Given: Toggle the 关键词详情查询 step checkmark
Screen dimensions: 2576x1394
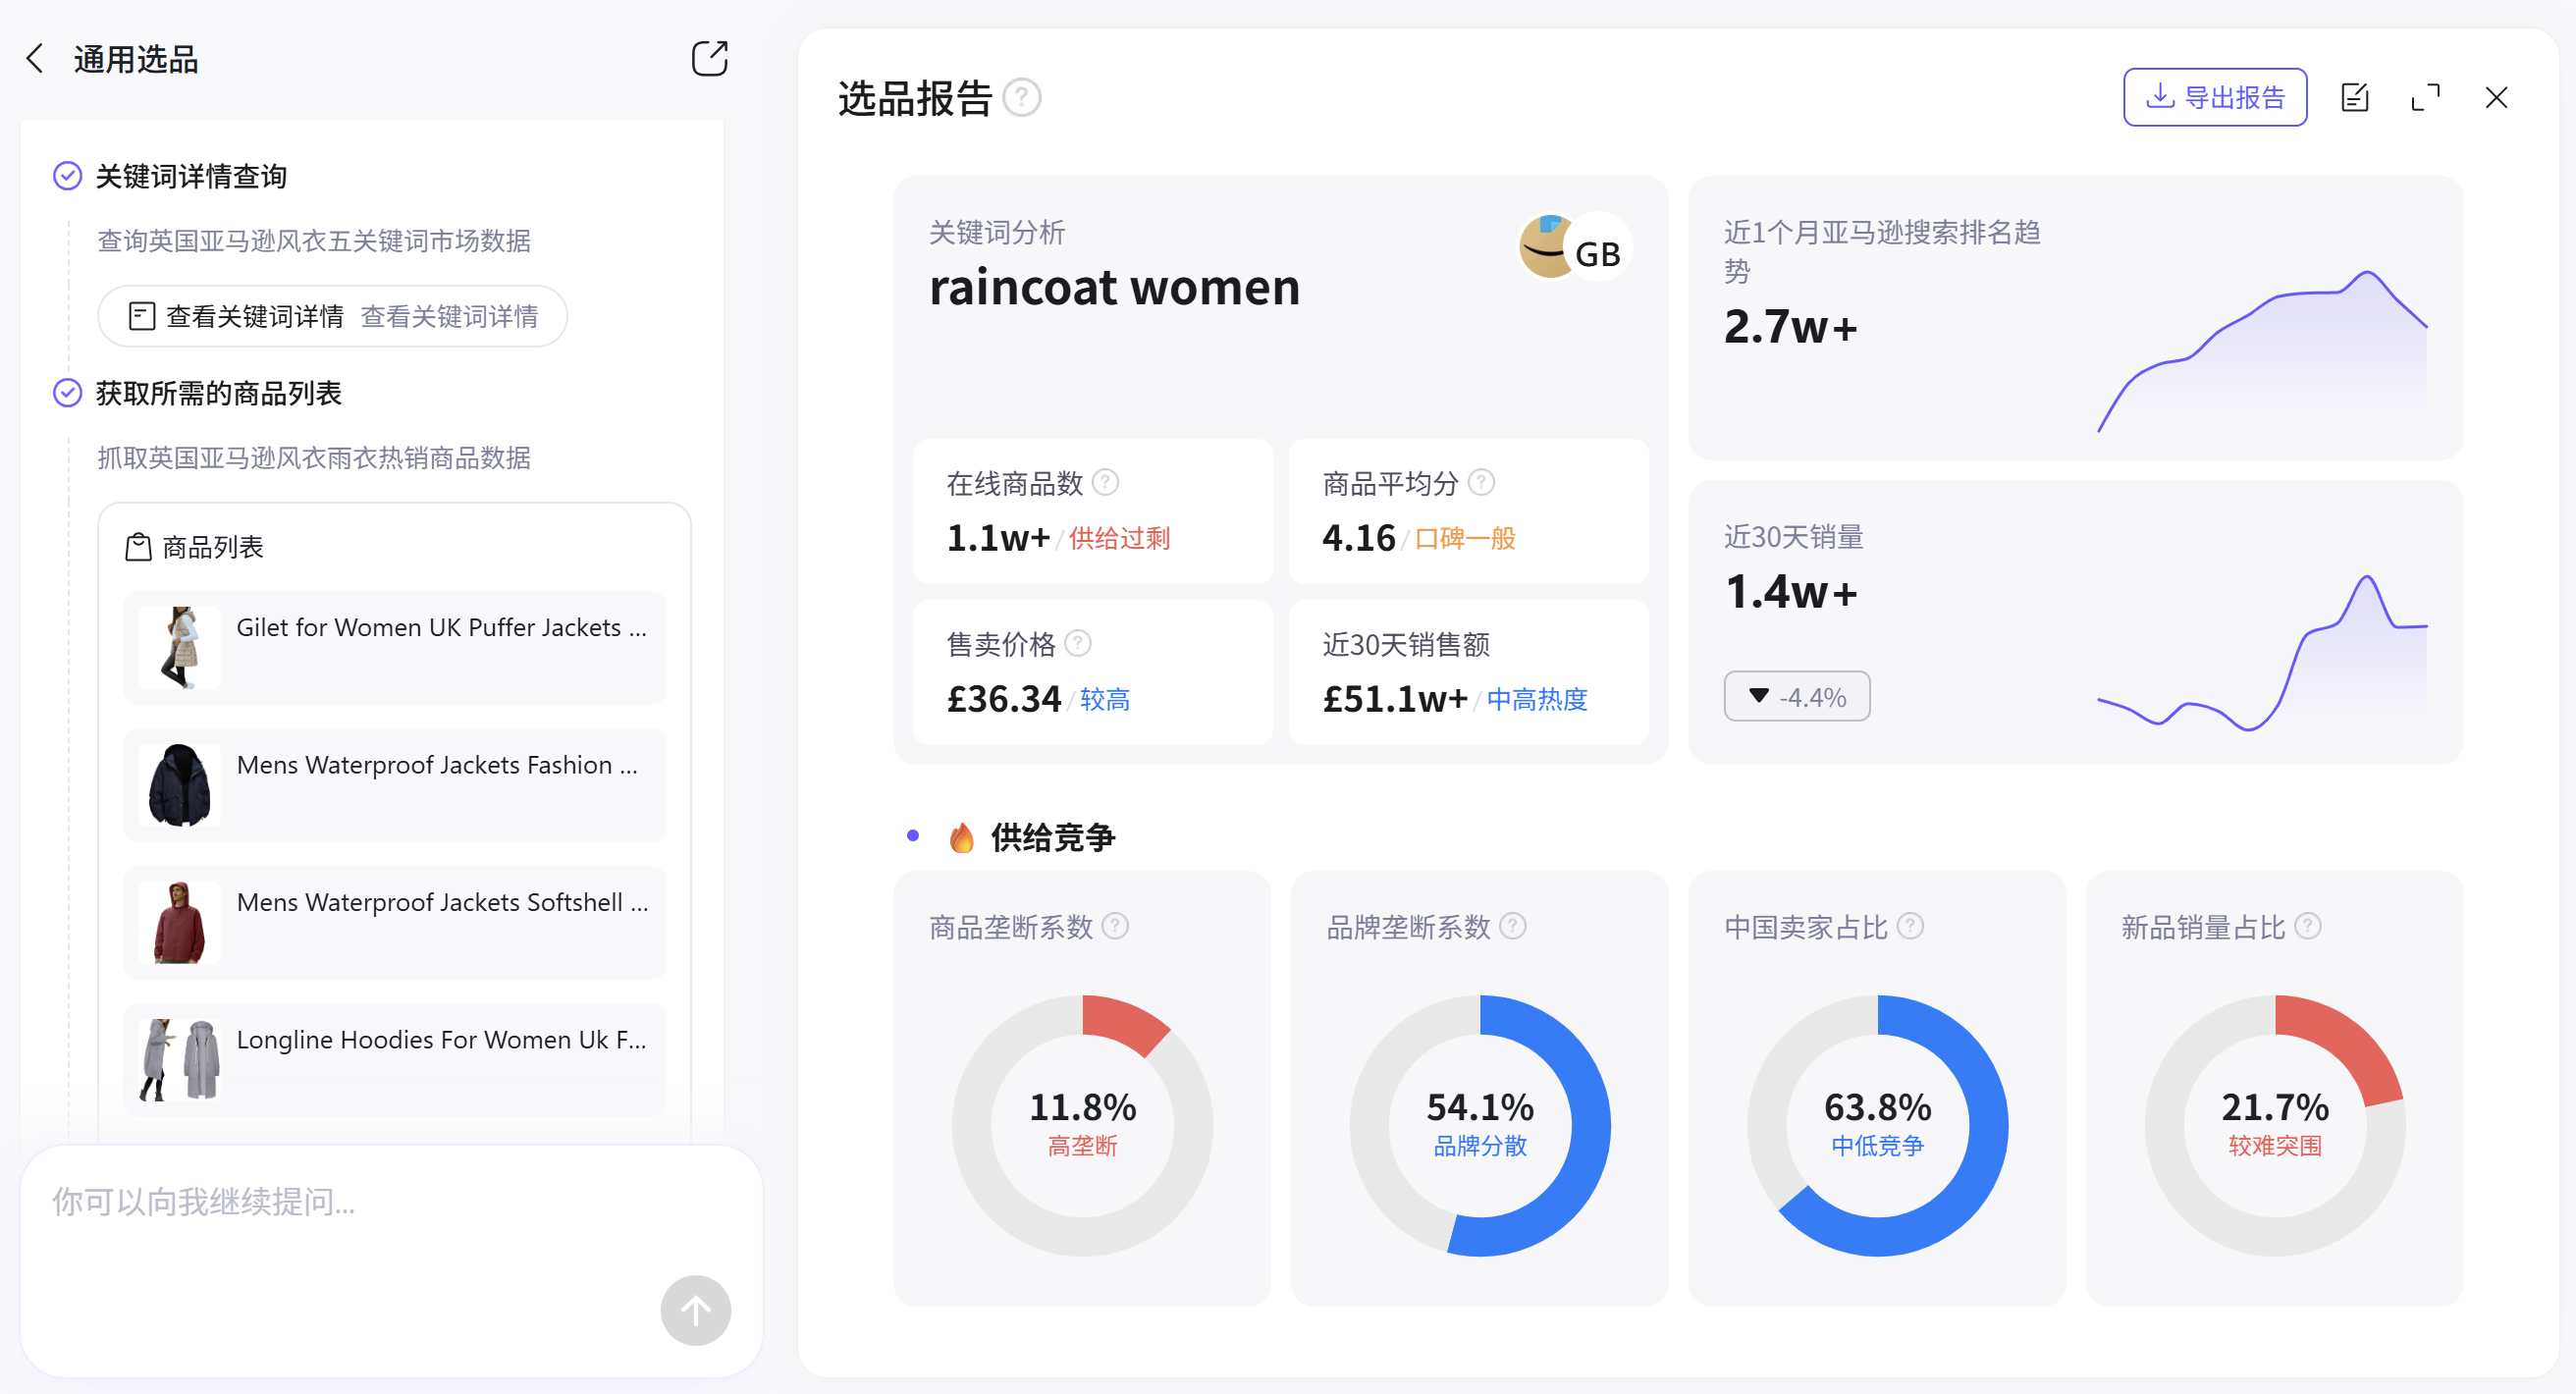Looking at the screenshot, I should tap(67, 176).
